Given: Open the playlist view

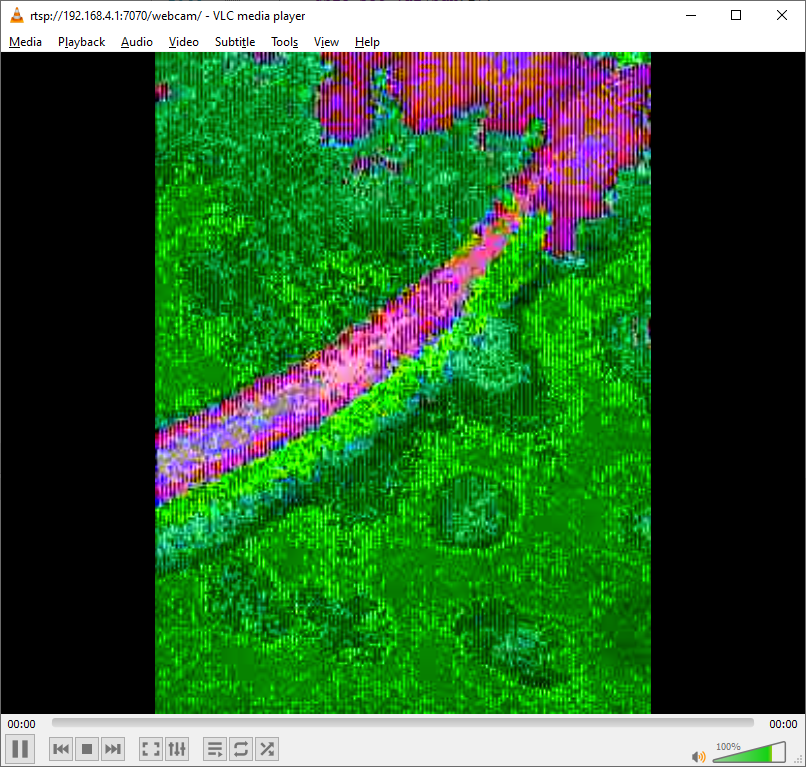Looking at the screenshot, I should (x=215, y=749).
